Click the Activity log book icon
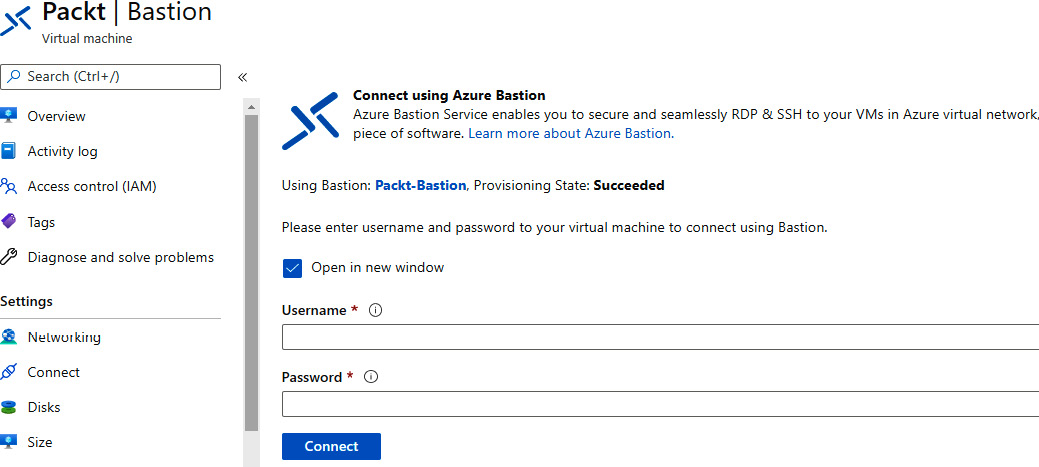This screenshot has height=467, width=1039. [x=9, y=151]
